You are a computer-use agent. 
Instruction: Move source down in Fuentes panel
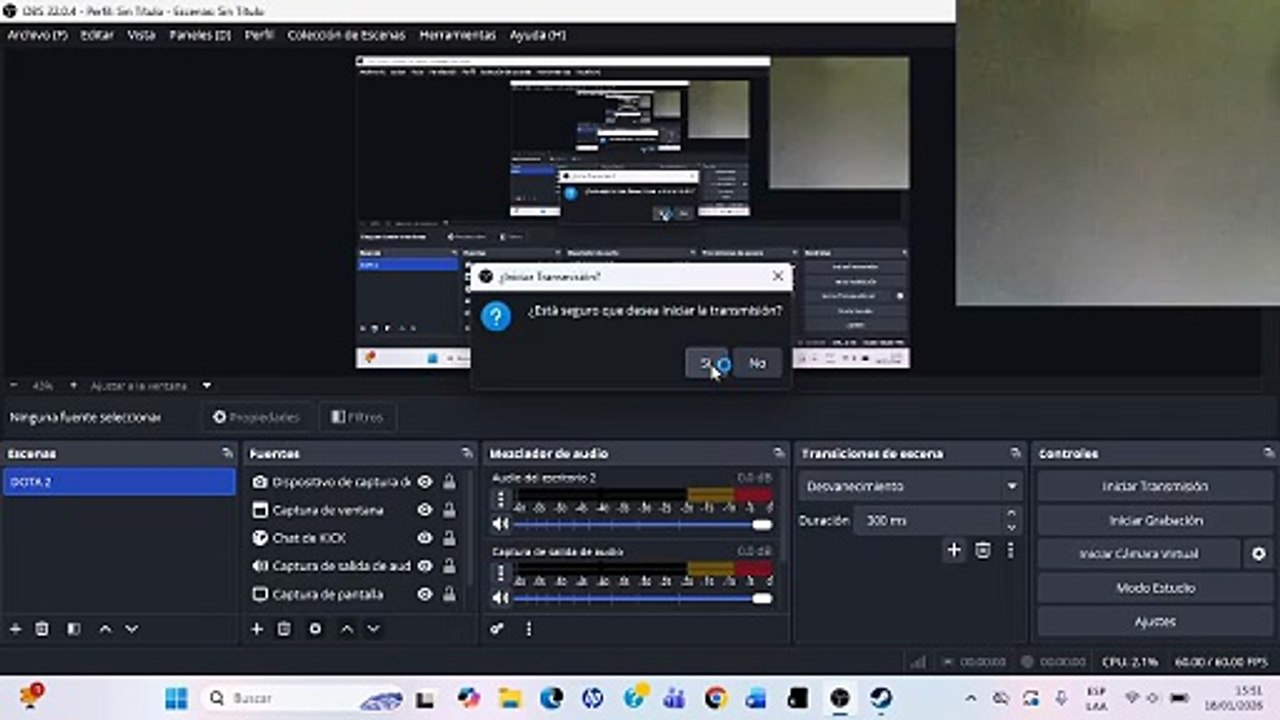(373, 629)
